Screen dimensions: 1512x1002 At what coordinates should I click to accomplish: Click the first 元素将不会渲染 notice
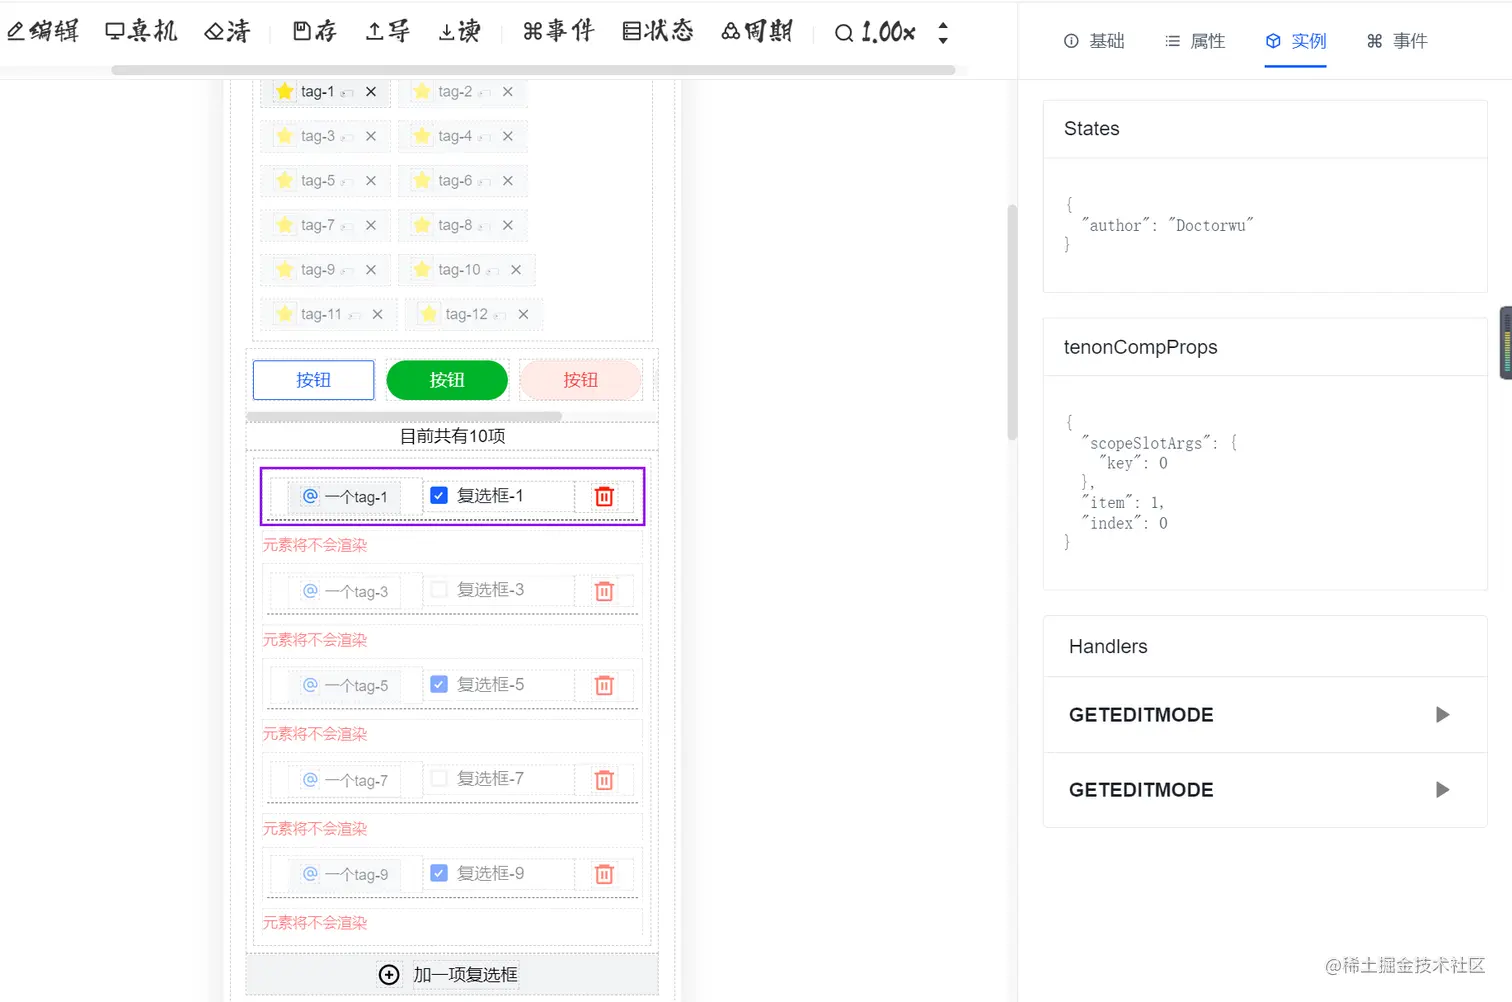pos(315,545)
